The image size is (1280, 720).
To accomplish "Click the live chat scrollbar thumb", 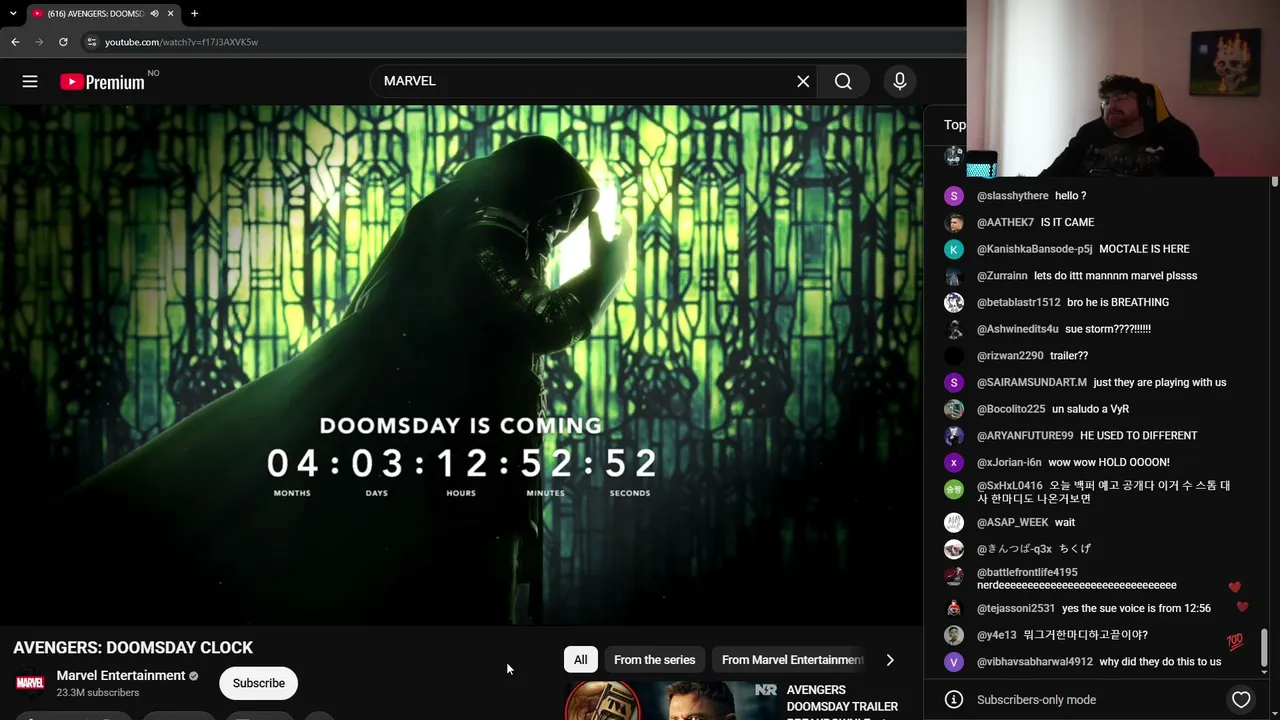I will point(1265,648).
